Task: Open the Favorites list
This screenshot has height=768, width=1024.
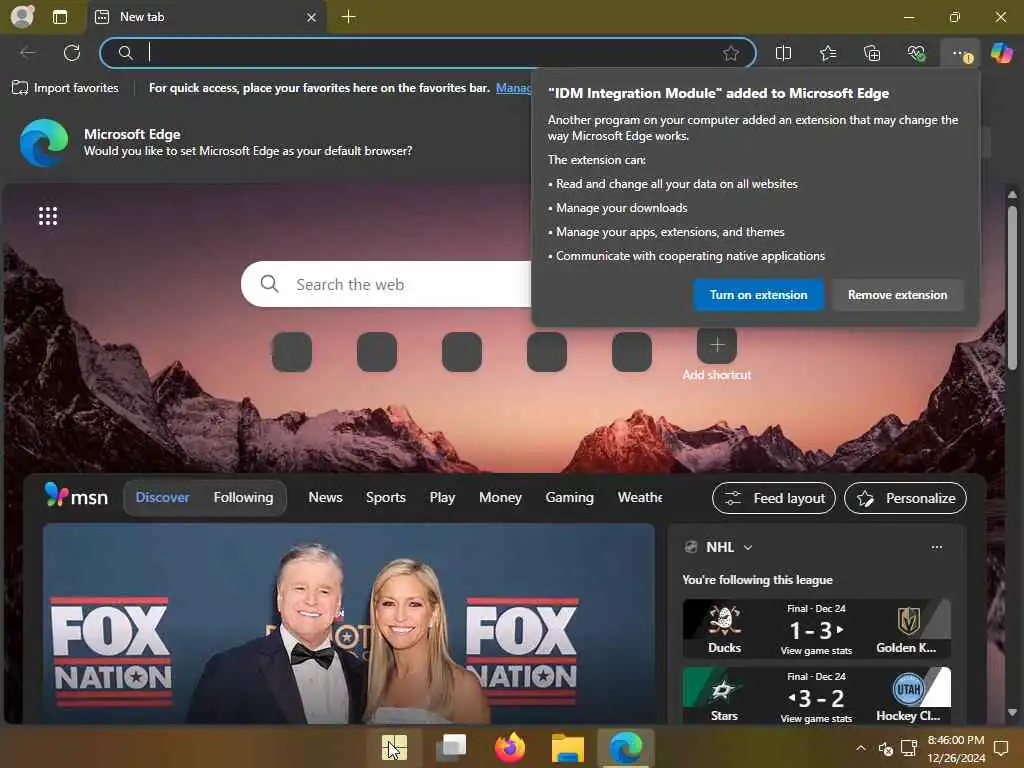Action: pos(827,53)
